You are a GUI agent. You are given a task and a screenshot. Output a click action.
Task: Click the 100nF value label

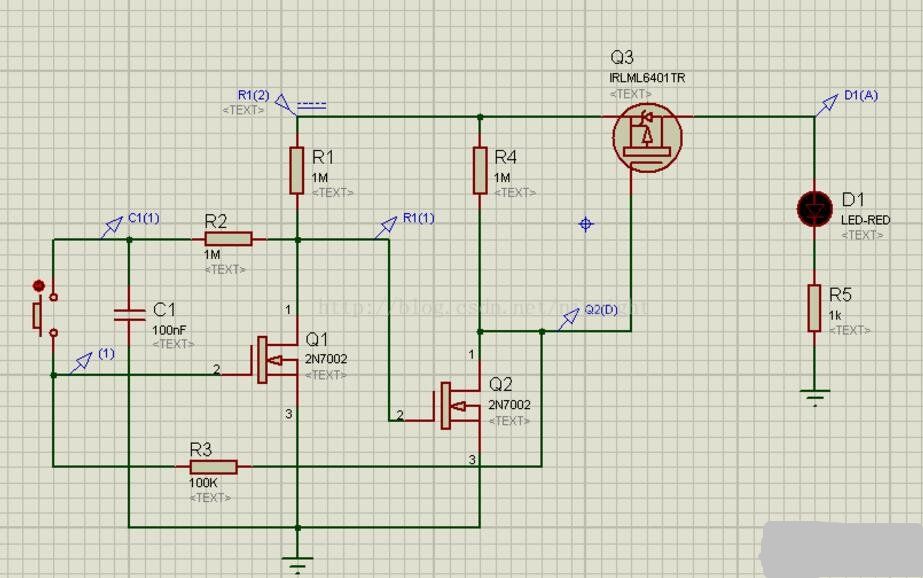click(x=169, y=330)
